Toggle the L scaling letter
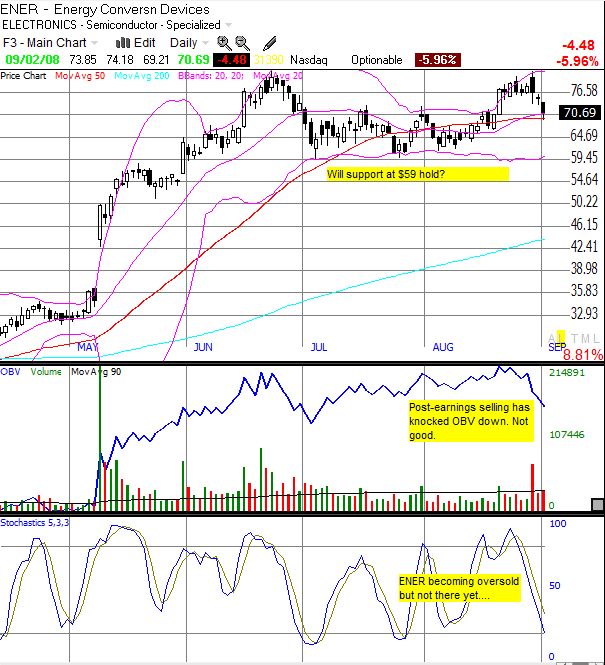The width and height of the screenshot is (605, 665). tap(596, 338)
